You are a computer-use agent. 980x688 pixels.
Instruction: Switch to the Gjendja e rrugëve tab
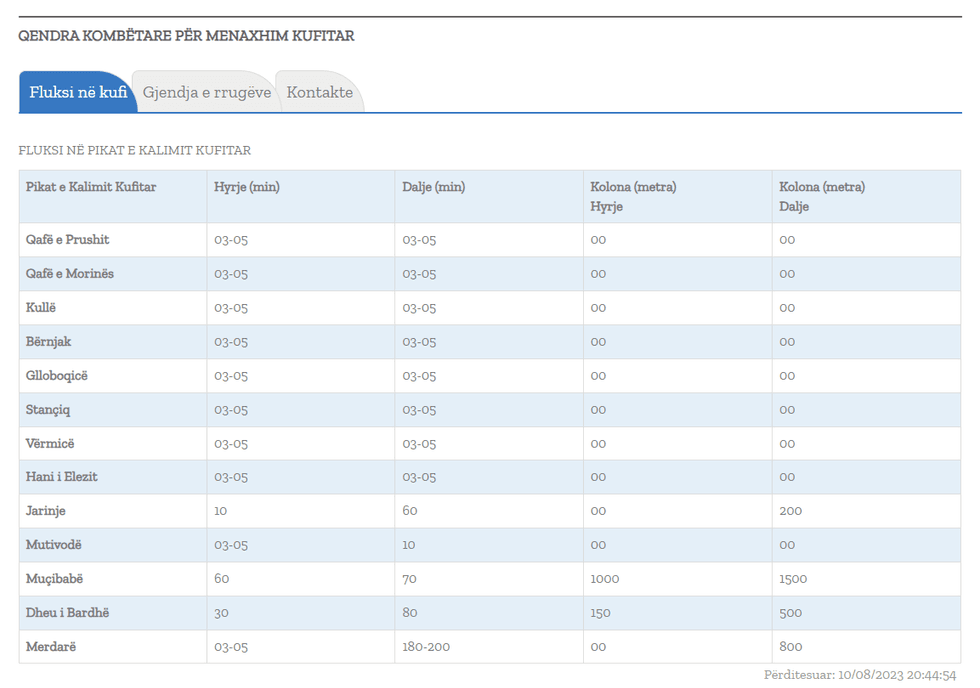(206, 92)
